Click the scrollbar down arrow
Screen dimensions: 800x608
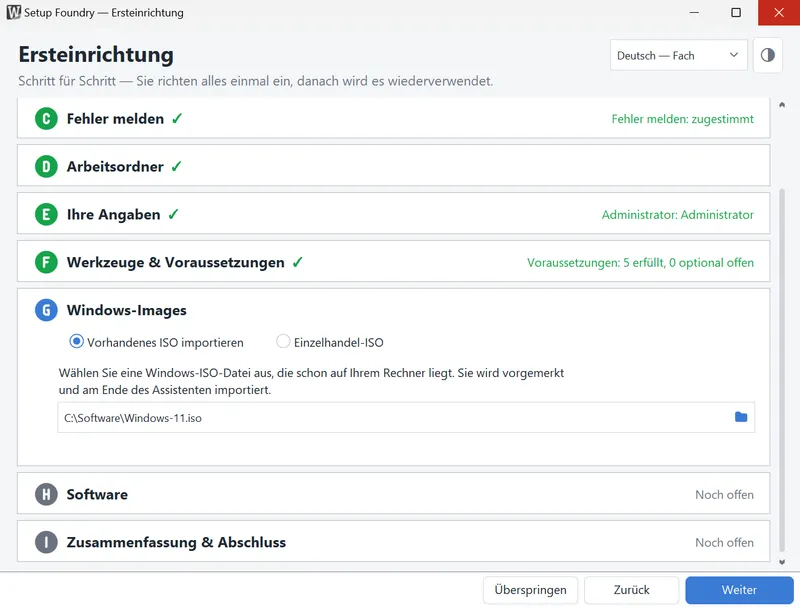point(782,562)
